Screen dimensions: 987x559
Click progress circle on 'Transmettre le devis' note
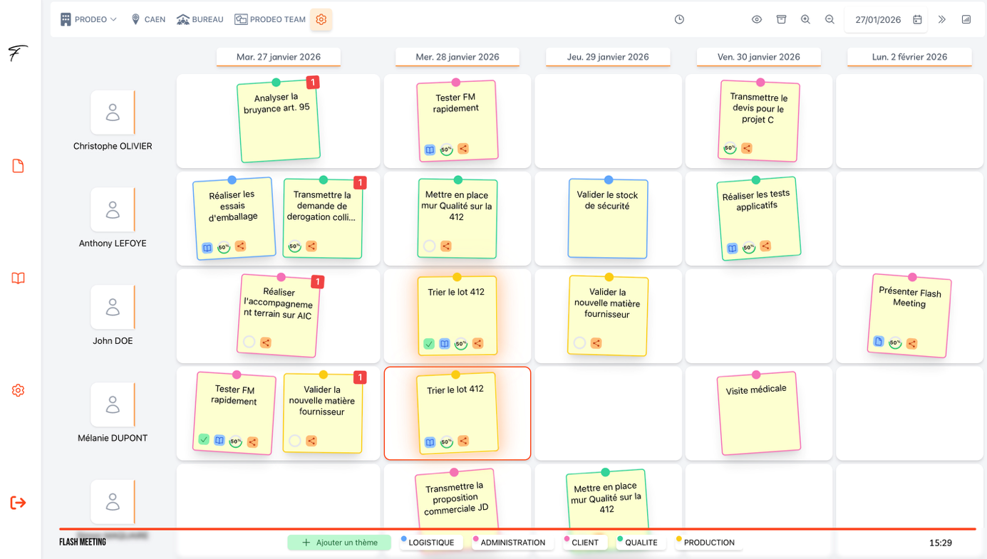pos(730,149)
